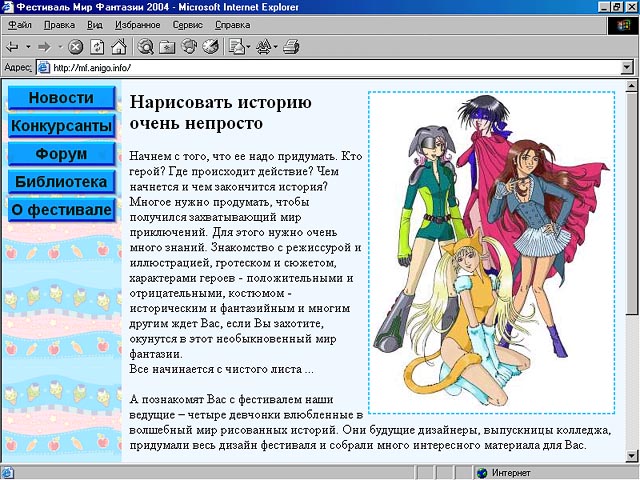This screenshot has width=640, height=480.
Task: Open the History toolbar icon
Action: pos(210,46)
